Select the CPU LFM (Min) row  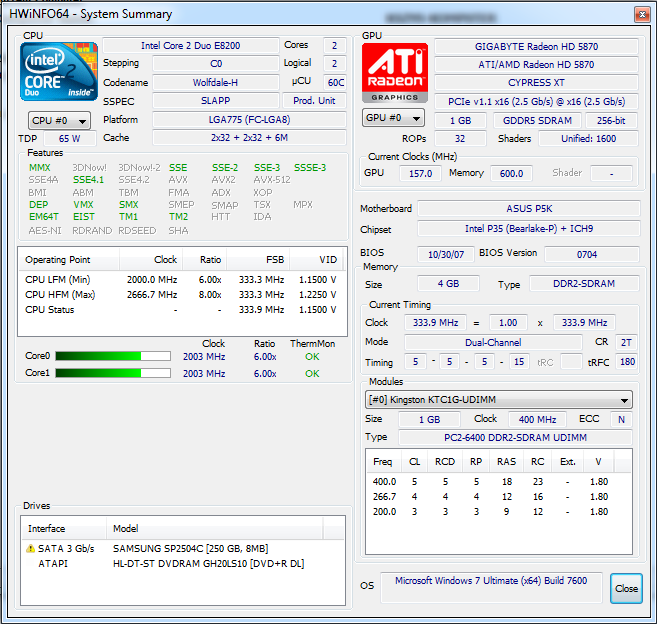[181, 280]
